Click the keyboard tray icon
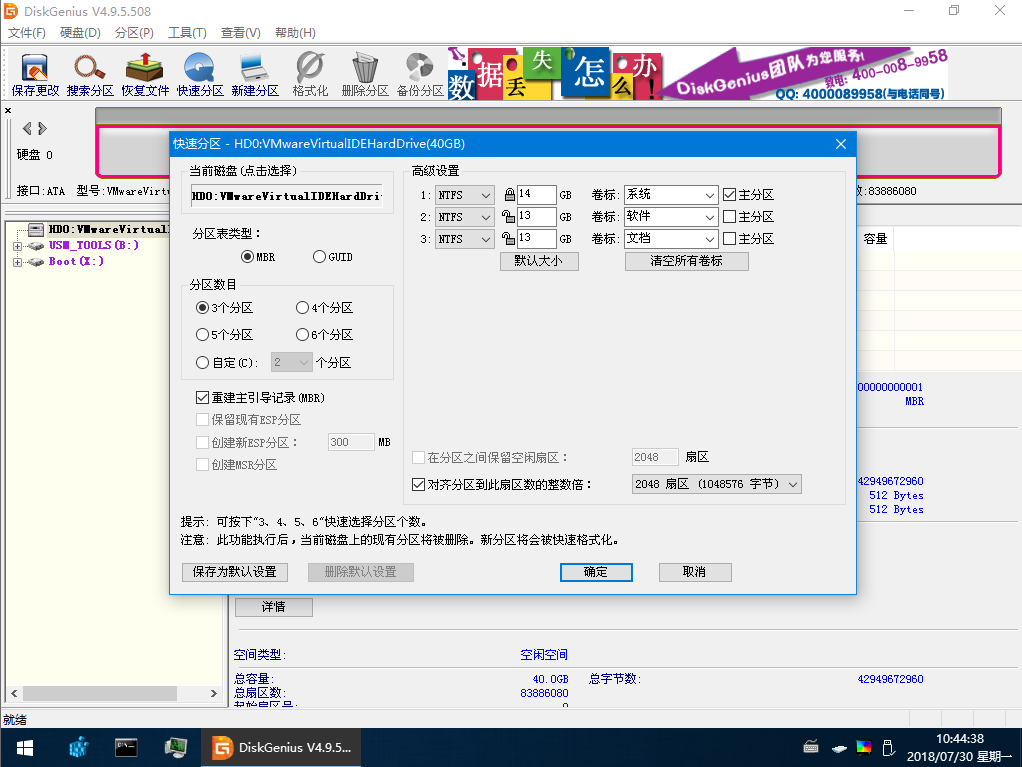The image size is (1022, 767). (811, 747)
